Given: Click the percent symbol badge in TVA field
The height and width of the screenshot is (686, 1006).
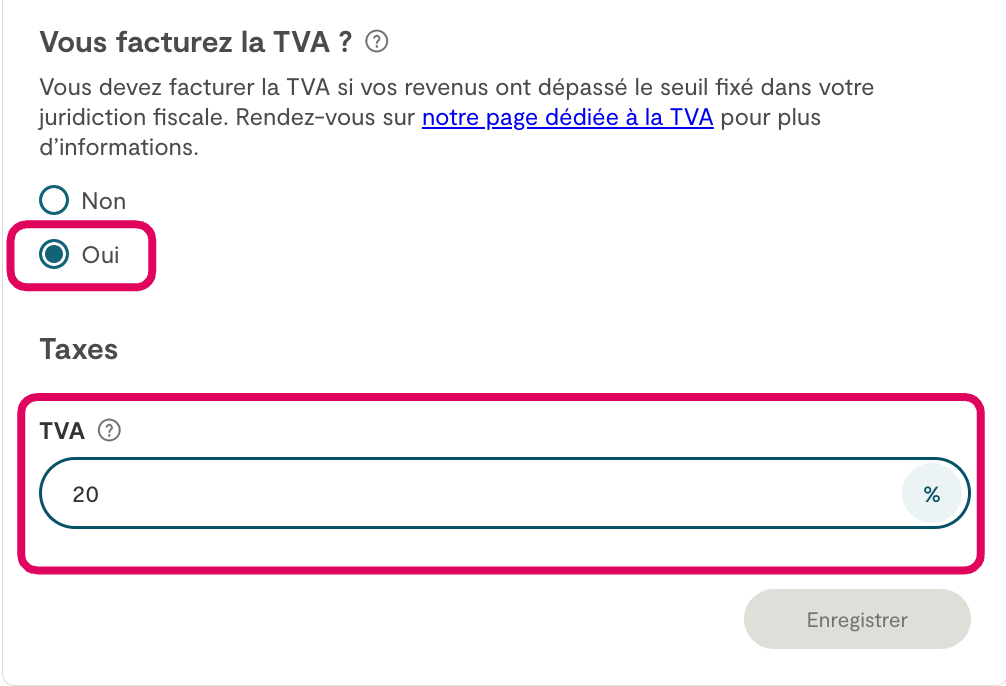Looking at the screenshot, I should coord(931,494).
